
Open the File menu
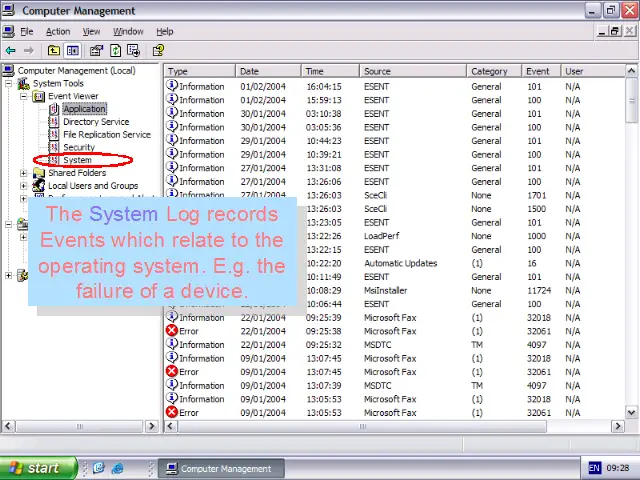(x=27, y=31)
